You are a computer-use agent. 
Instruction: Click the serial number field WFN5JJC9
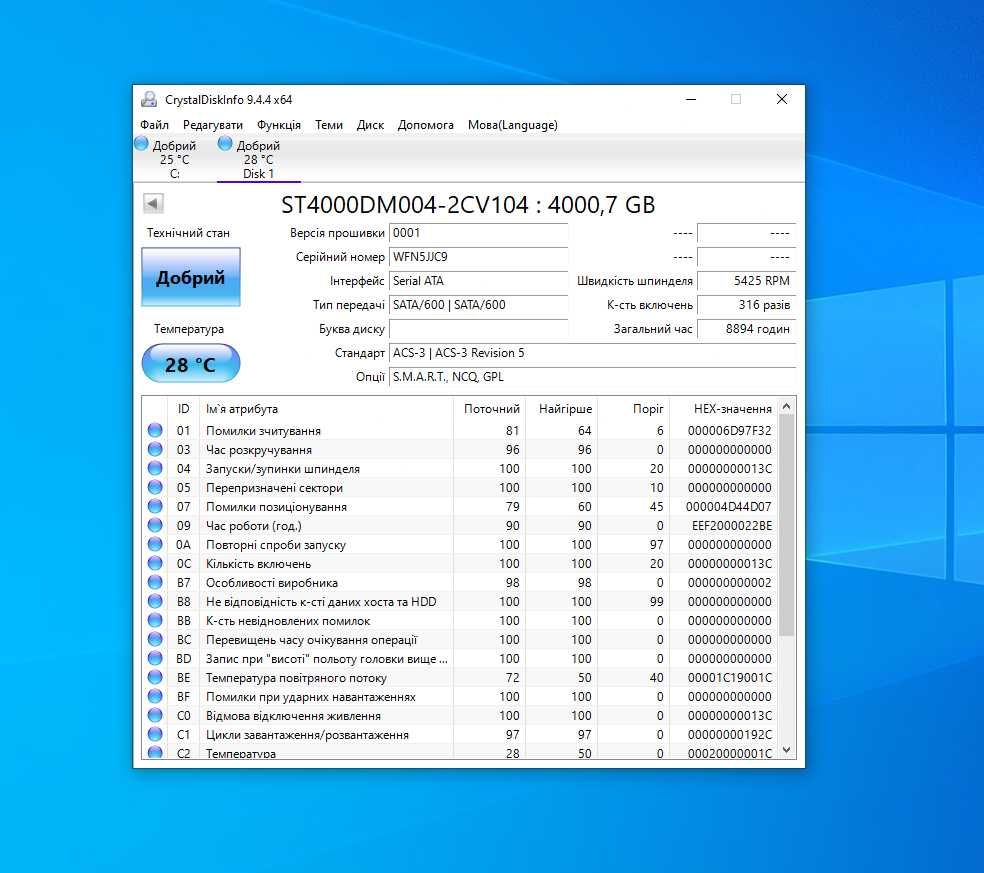(478, 257)
